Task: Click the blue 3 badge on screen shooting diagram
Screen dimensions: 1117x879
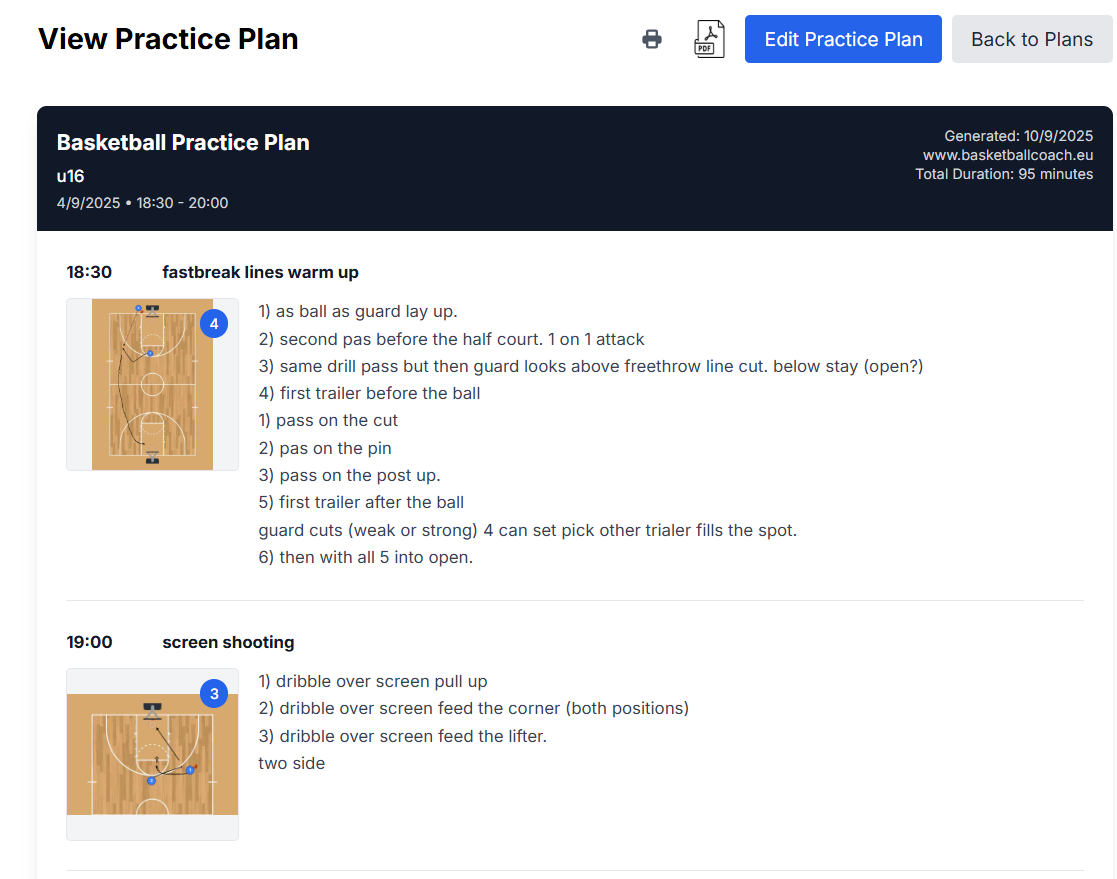Action: (x=214, y=693)
